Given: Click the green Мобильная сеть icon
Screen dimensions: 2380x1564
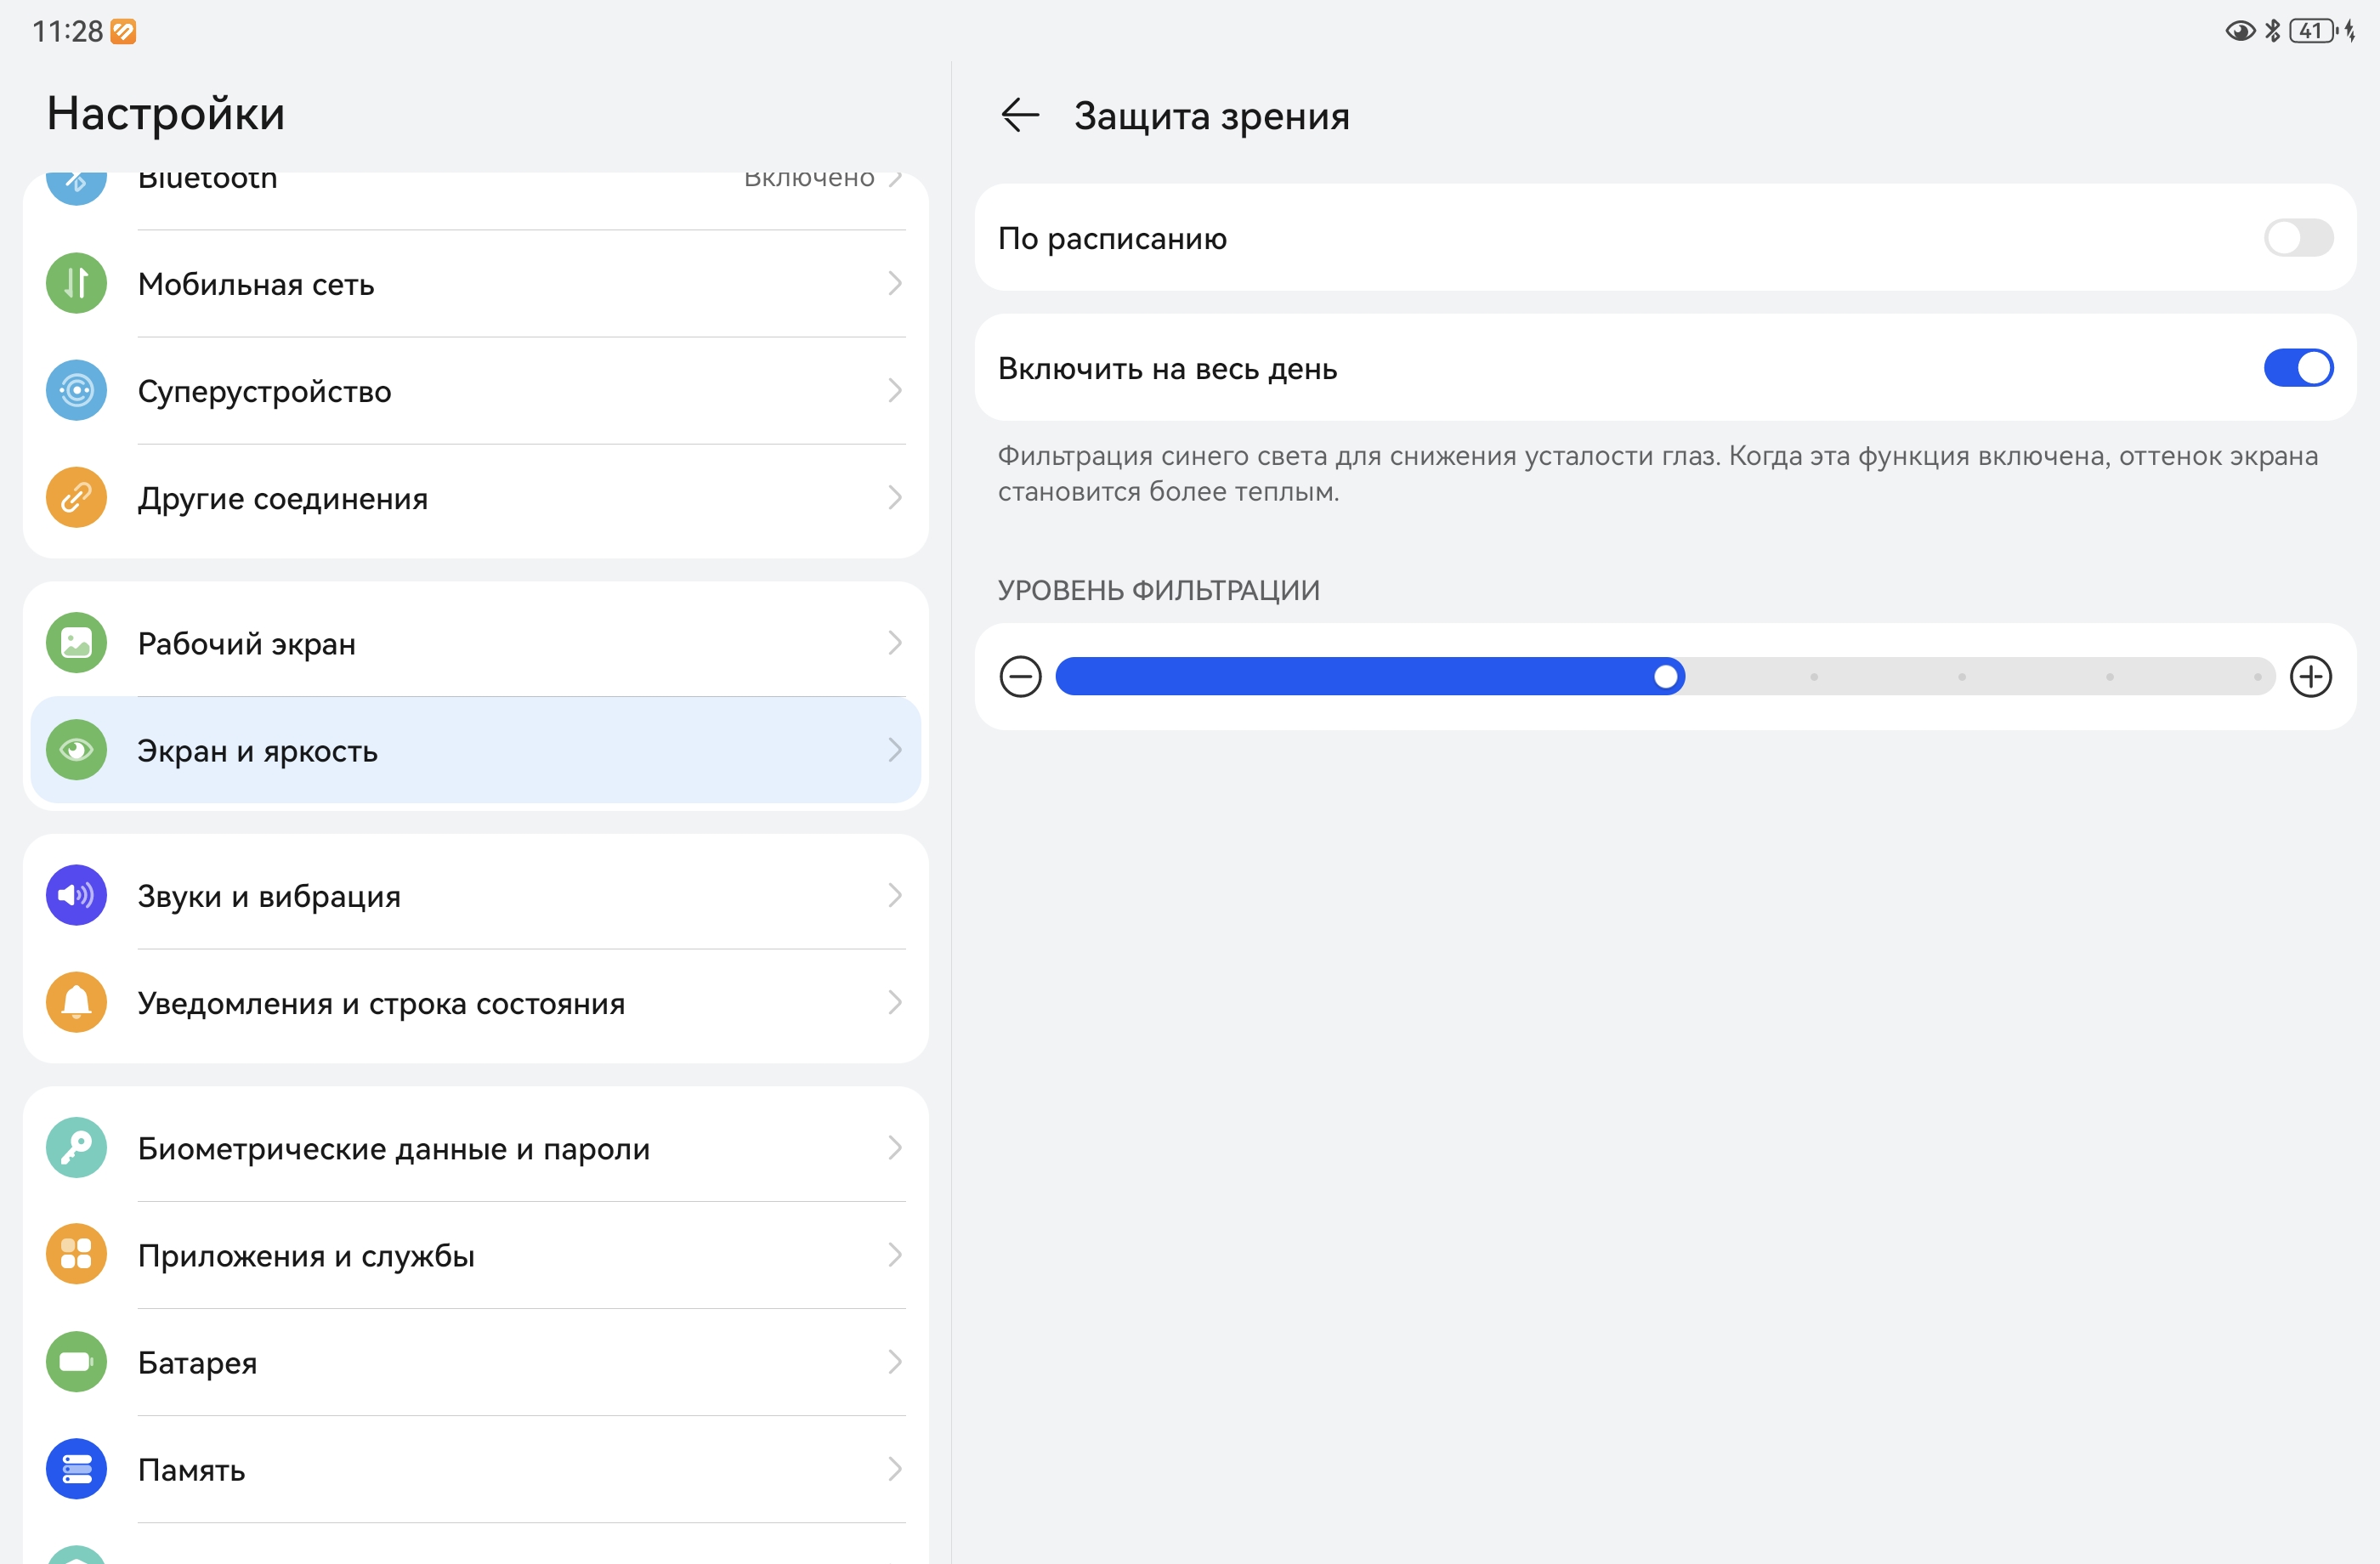Looking at the screenshot, I should (76, 283).
